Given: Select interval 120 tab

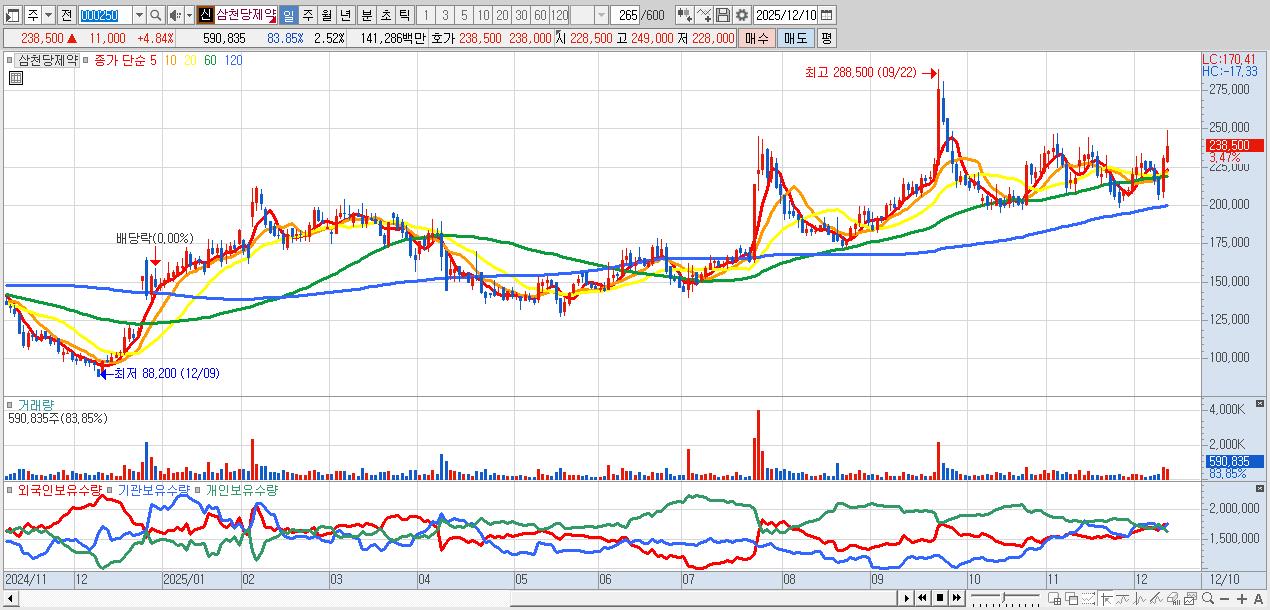Looking at the screenshot, I should point(559,15).
